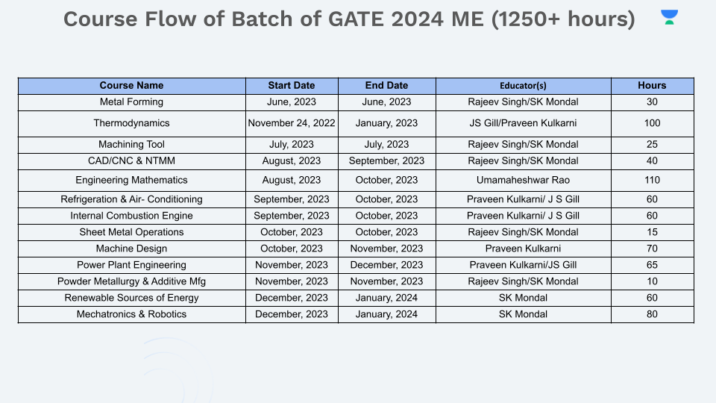Click the Hours column header

(x=652, y=86)
